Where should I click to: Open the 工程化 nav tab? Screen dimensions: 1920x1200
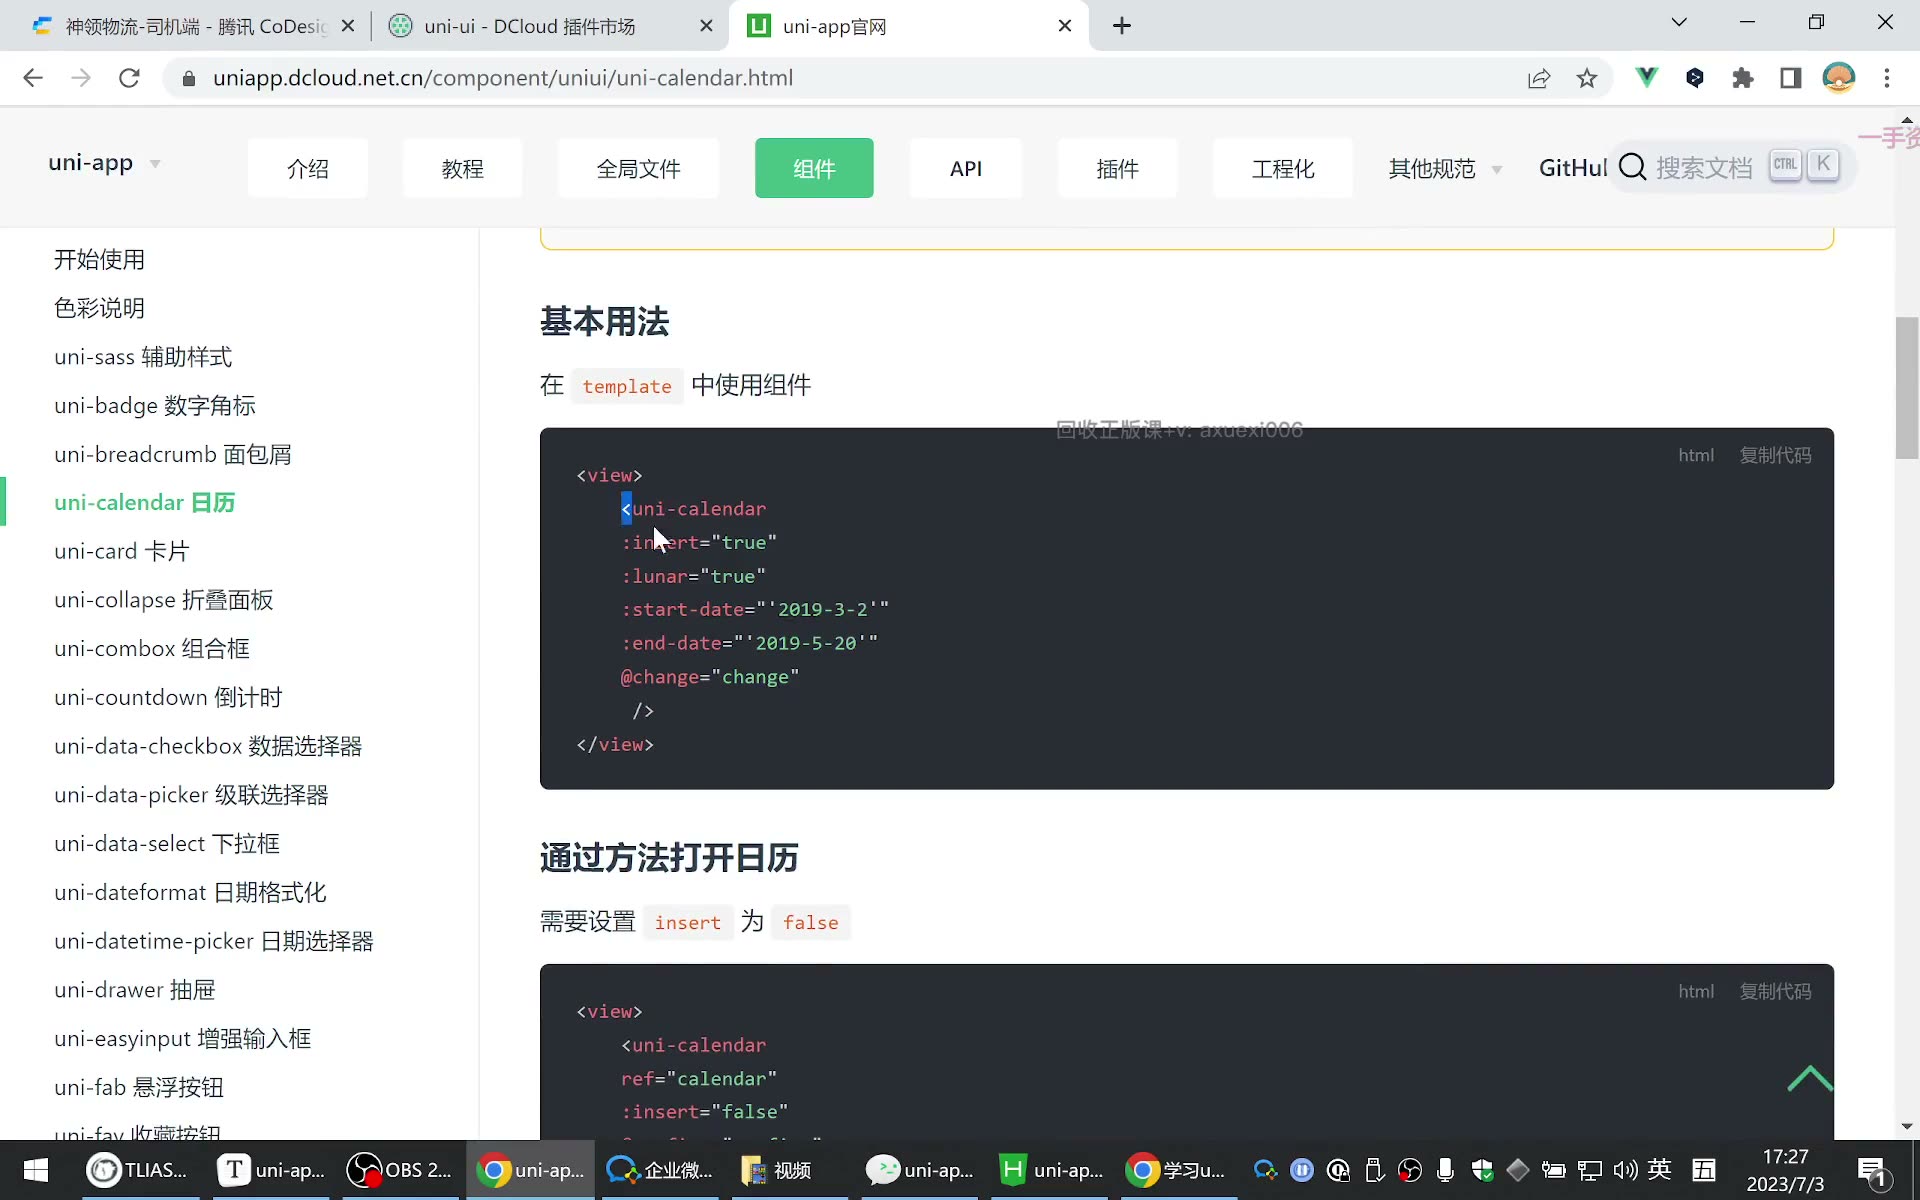[1283, 168]
